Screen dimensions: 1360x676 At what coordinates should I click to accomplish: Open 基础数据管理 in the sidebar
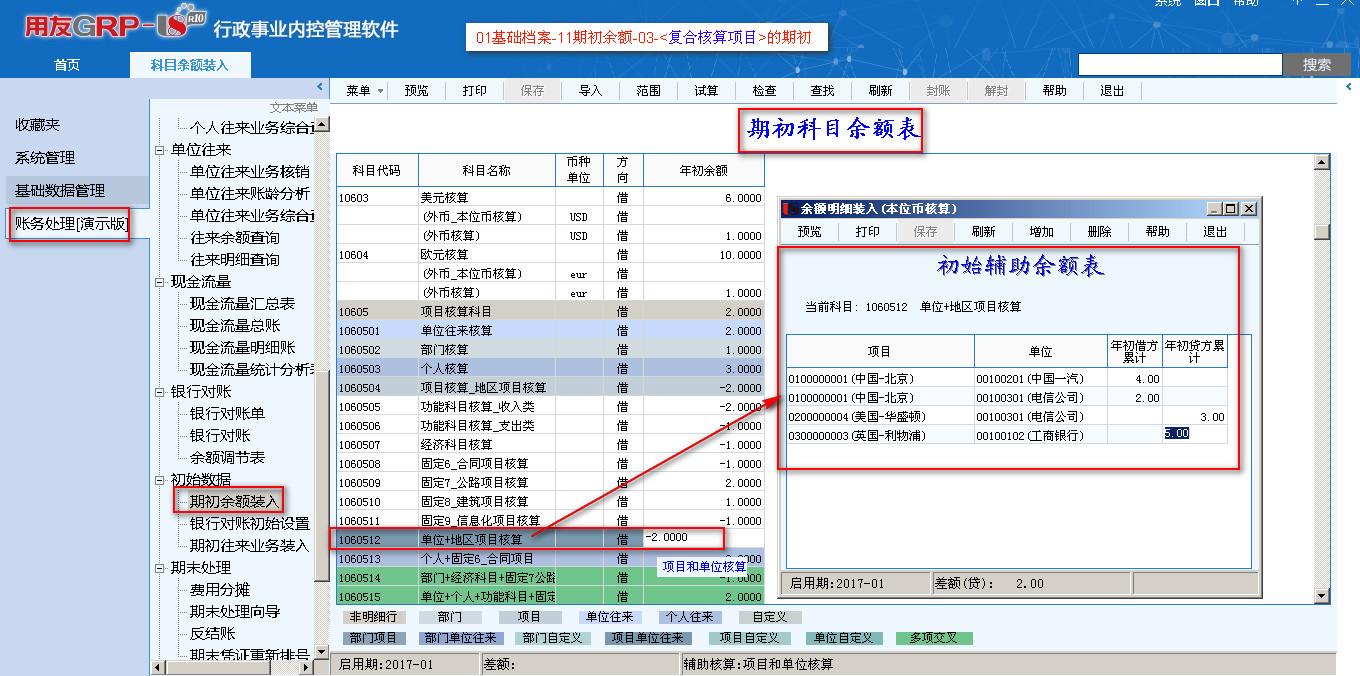[x=59, y=190]
